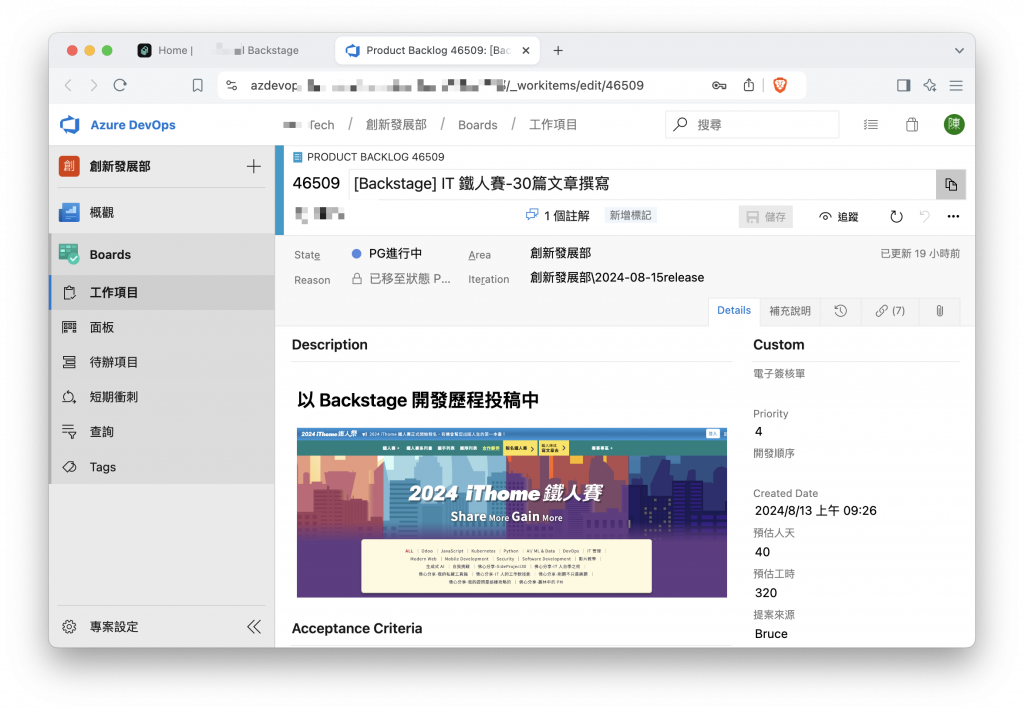Open the more actions ellipsis menu

click(953, 216)
